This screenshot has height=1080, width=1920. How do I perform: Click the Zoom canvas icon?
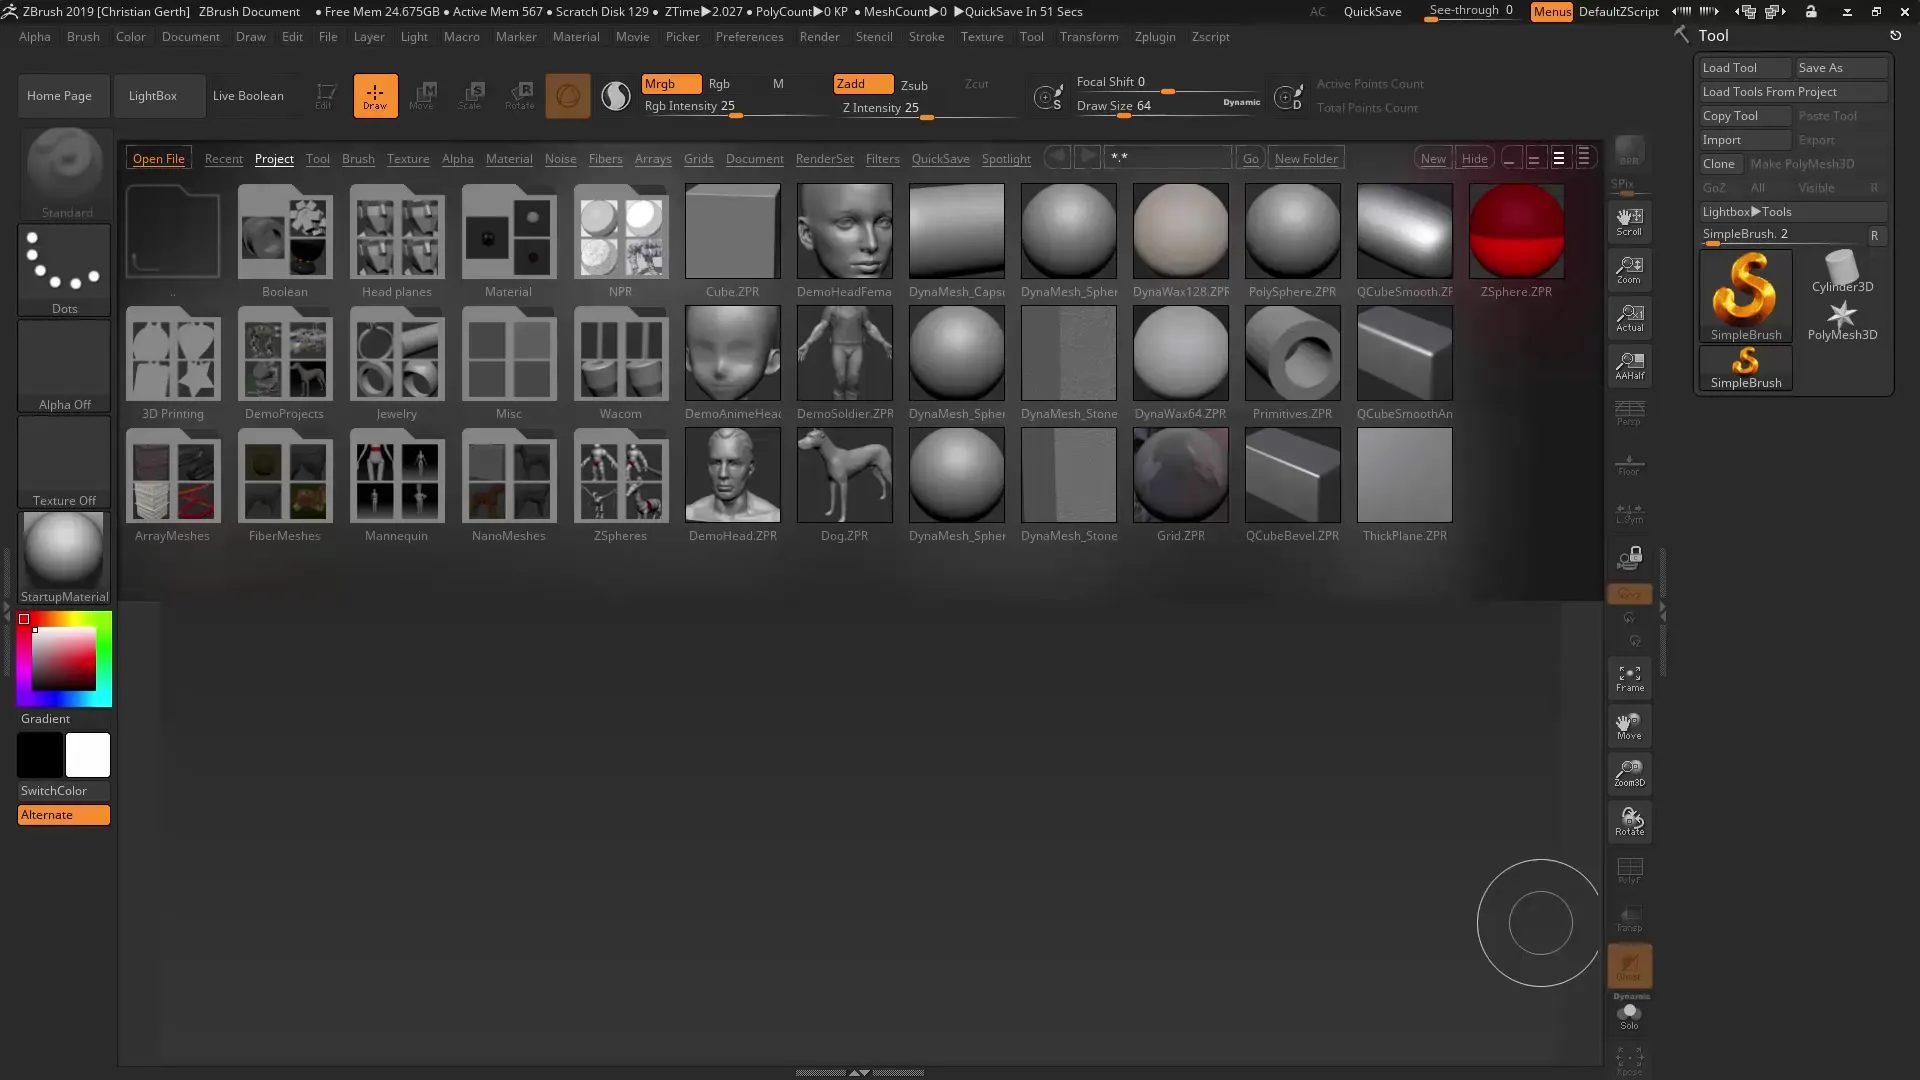pyautogui.click(x=1629, y=270)
